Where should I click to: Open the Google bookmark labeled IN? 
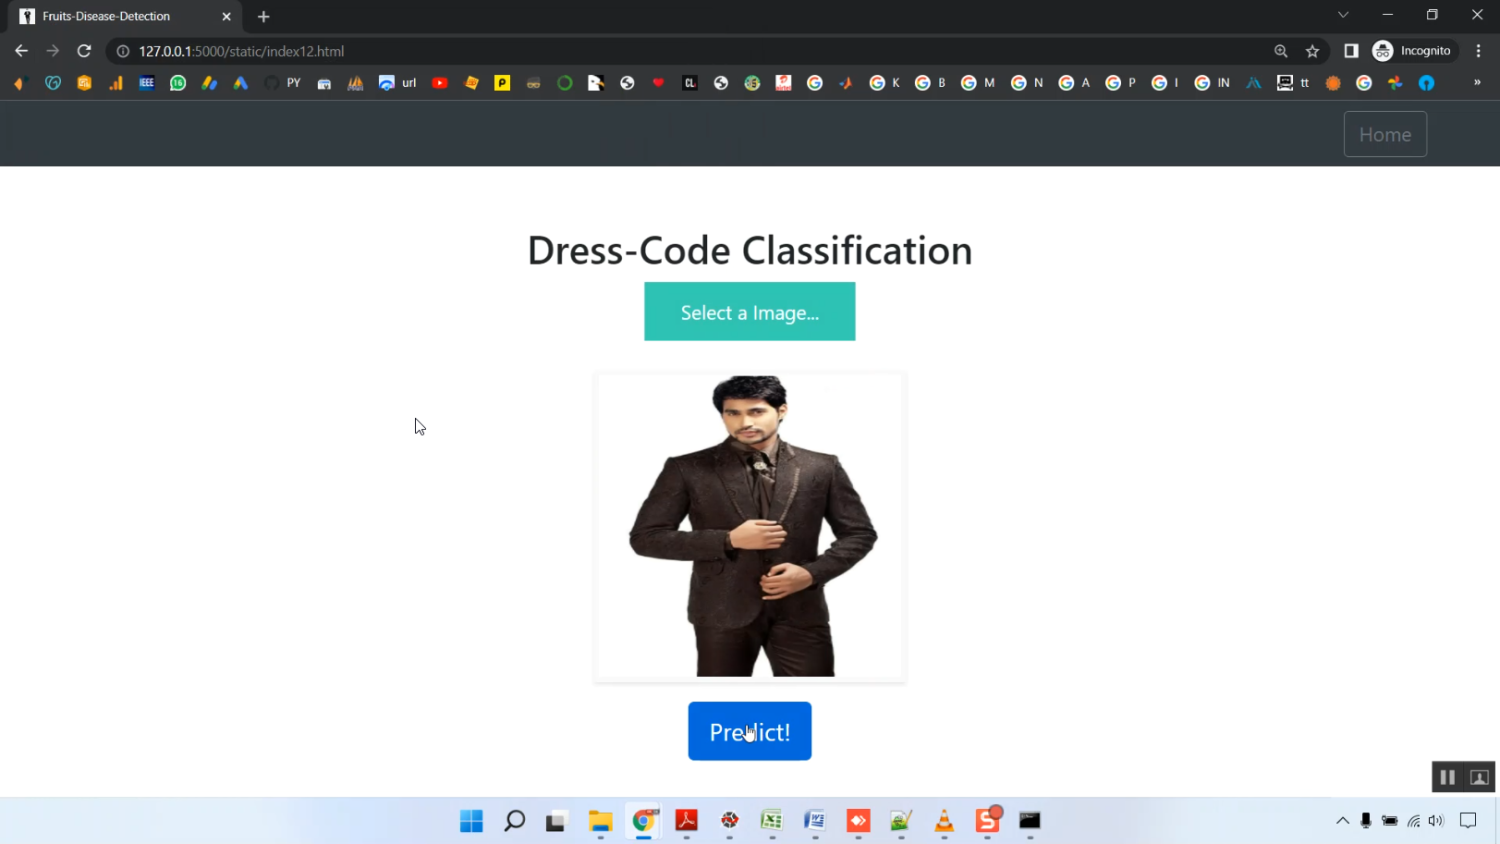click(1212, 83)
